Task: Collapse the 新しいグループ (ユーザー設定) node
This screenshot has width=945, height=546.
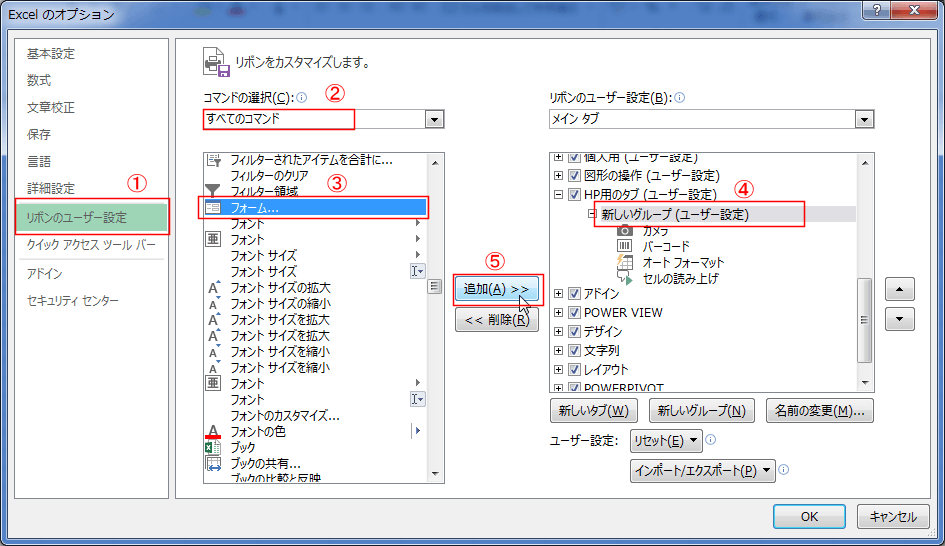Action: [x=592, y=214]
